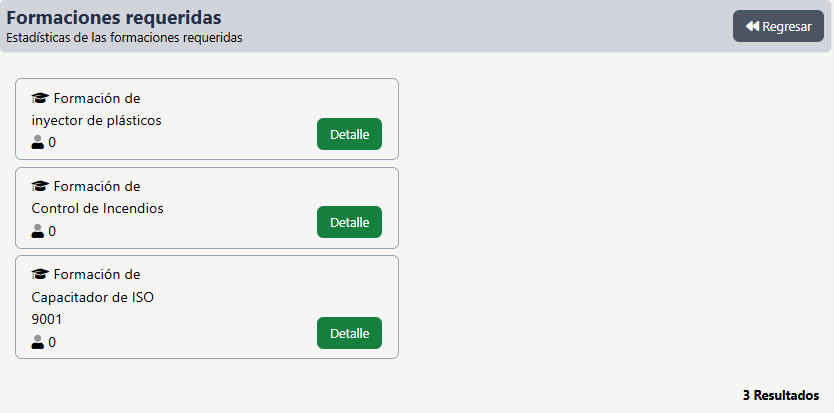The height and width of the screenshot is (413, 834).
Task: Open Detalle for inyector de plásticos
Action: 349,134
